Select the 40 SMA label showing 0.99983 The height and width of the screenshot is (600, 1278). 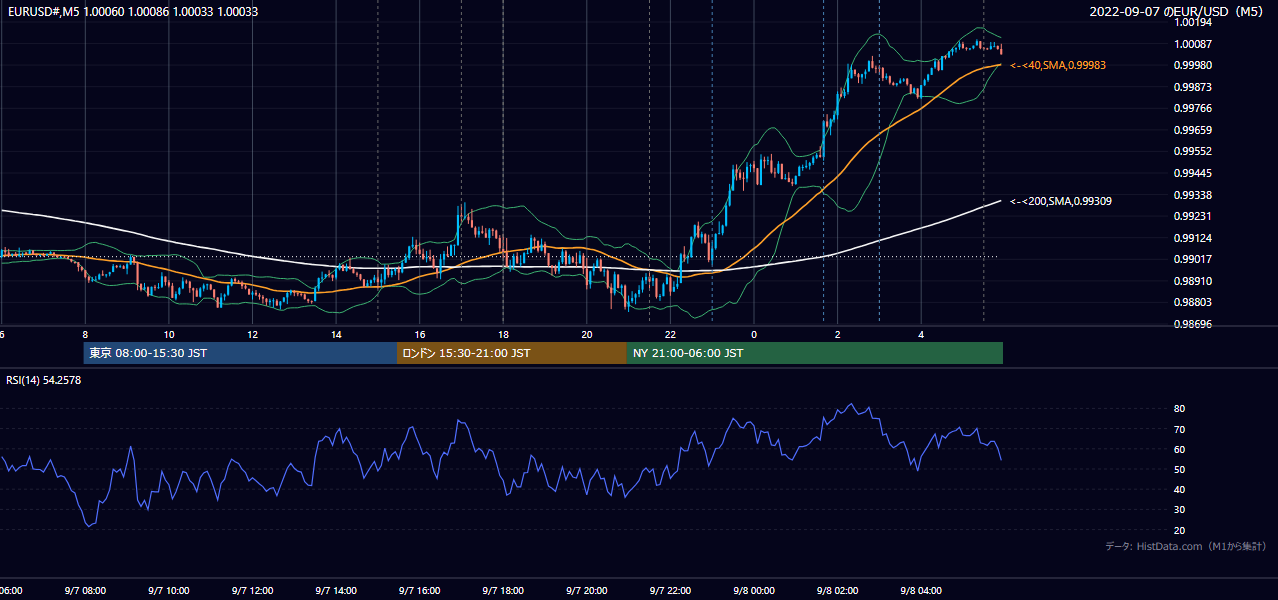1058,65
